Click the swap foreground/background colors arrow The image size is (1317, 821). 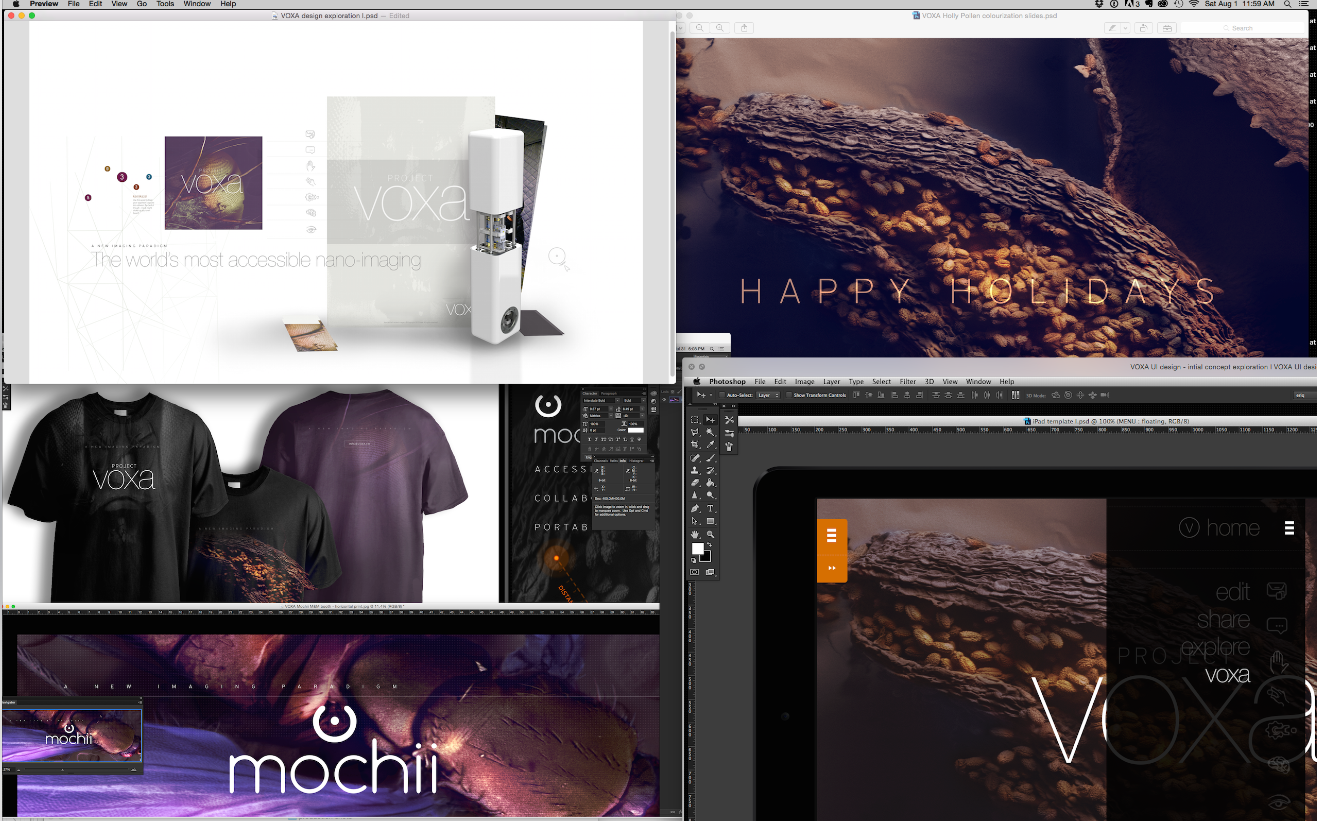click(x=710, y=544)
